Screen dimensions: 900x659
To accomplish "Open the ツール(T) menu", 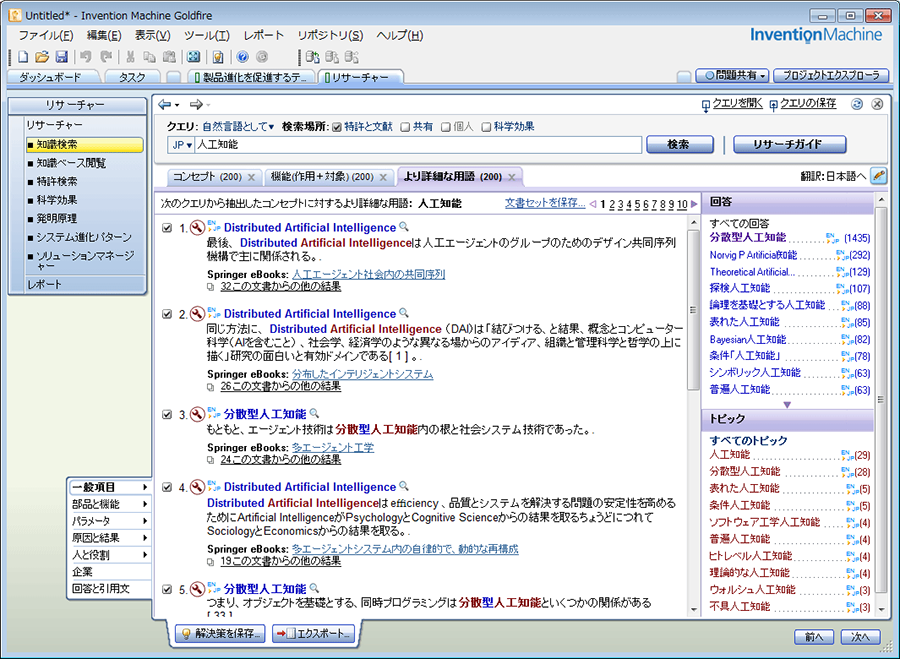I will coord(207,36).
